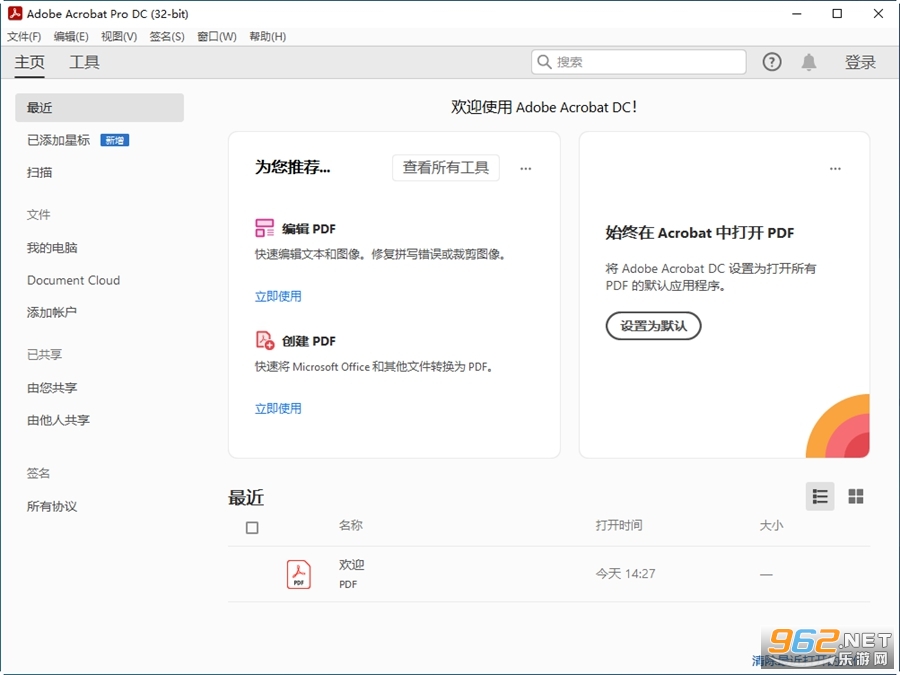
Task: Tick the select-all checkbox in recent list
Action: coord(252,527)
